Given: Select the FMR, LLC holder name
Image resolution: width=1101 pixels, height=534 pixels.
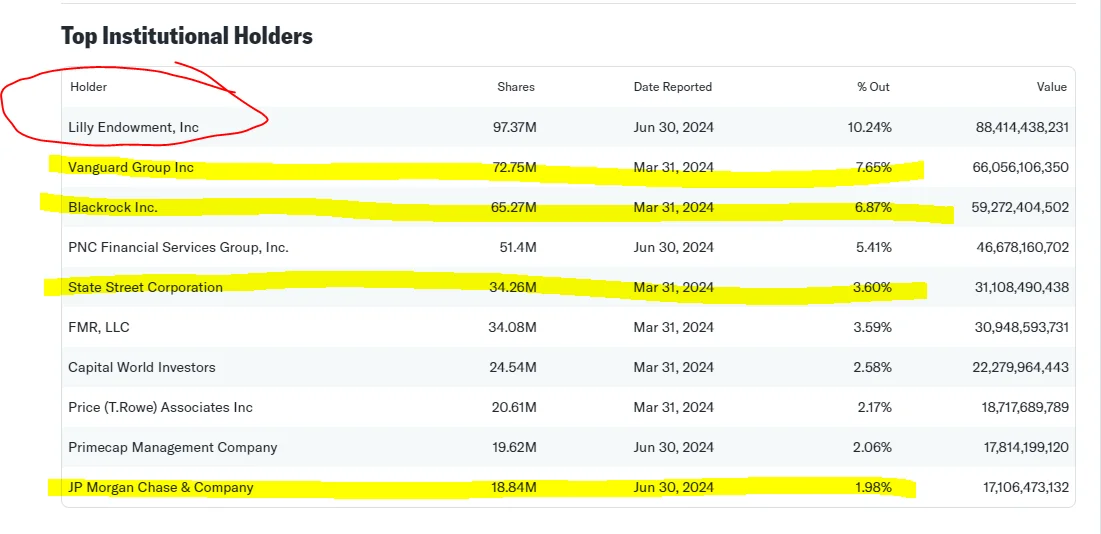Looking at the screenshot, I should point(99,328).
